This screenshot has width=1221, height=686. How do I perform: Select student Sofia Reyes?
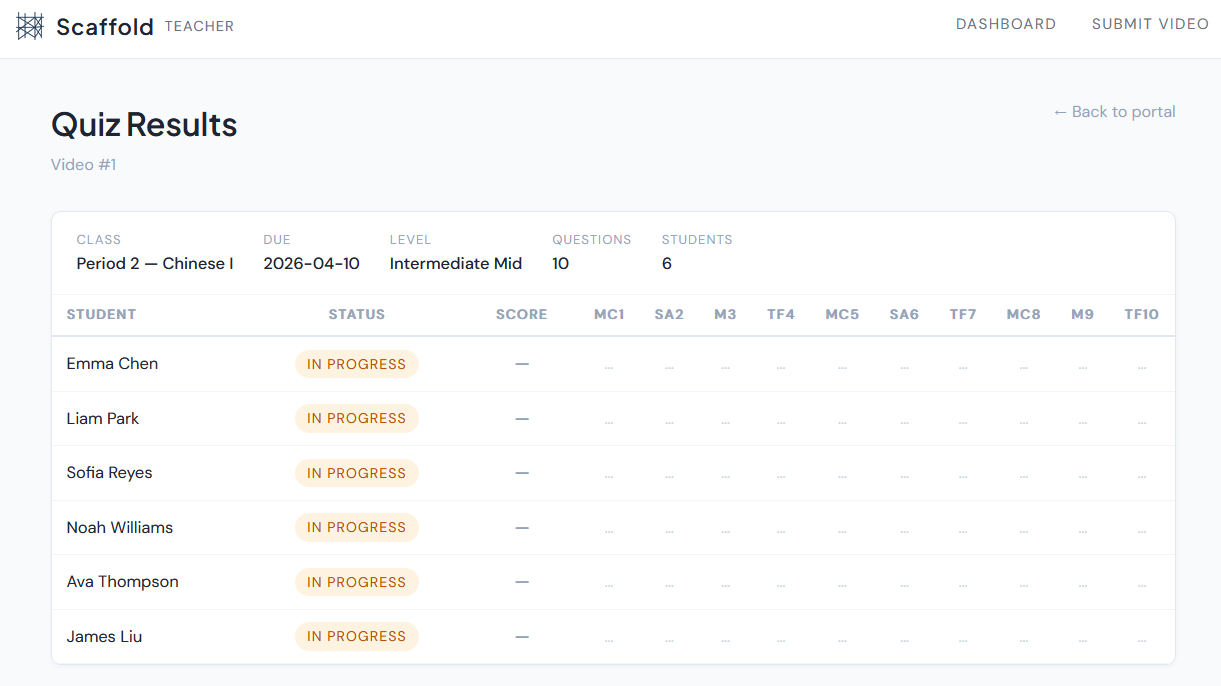(108, 472)
